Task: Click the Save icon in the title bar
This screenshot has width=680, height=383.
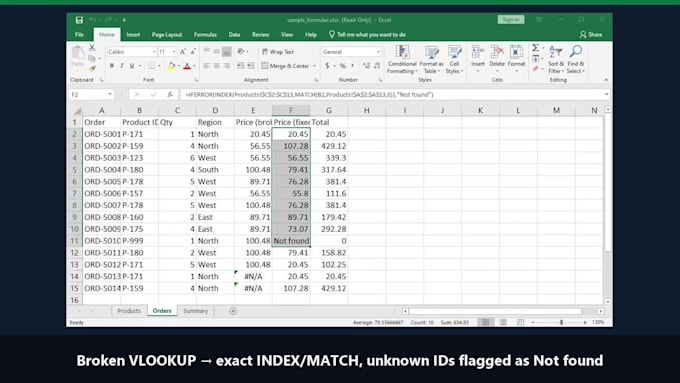Action: point(79,20)
